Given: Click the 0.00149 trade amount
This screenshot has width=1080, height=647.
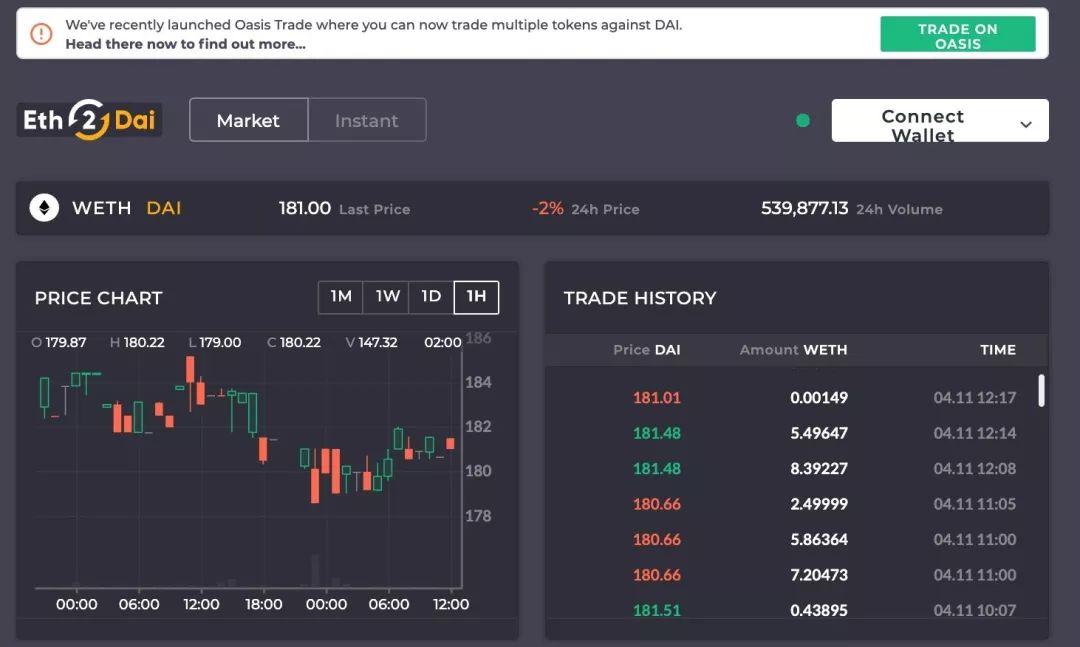Looking at the screenshot, I should tap(819, 398).
